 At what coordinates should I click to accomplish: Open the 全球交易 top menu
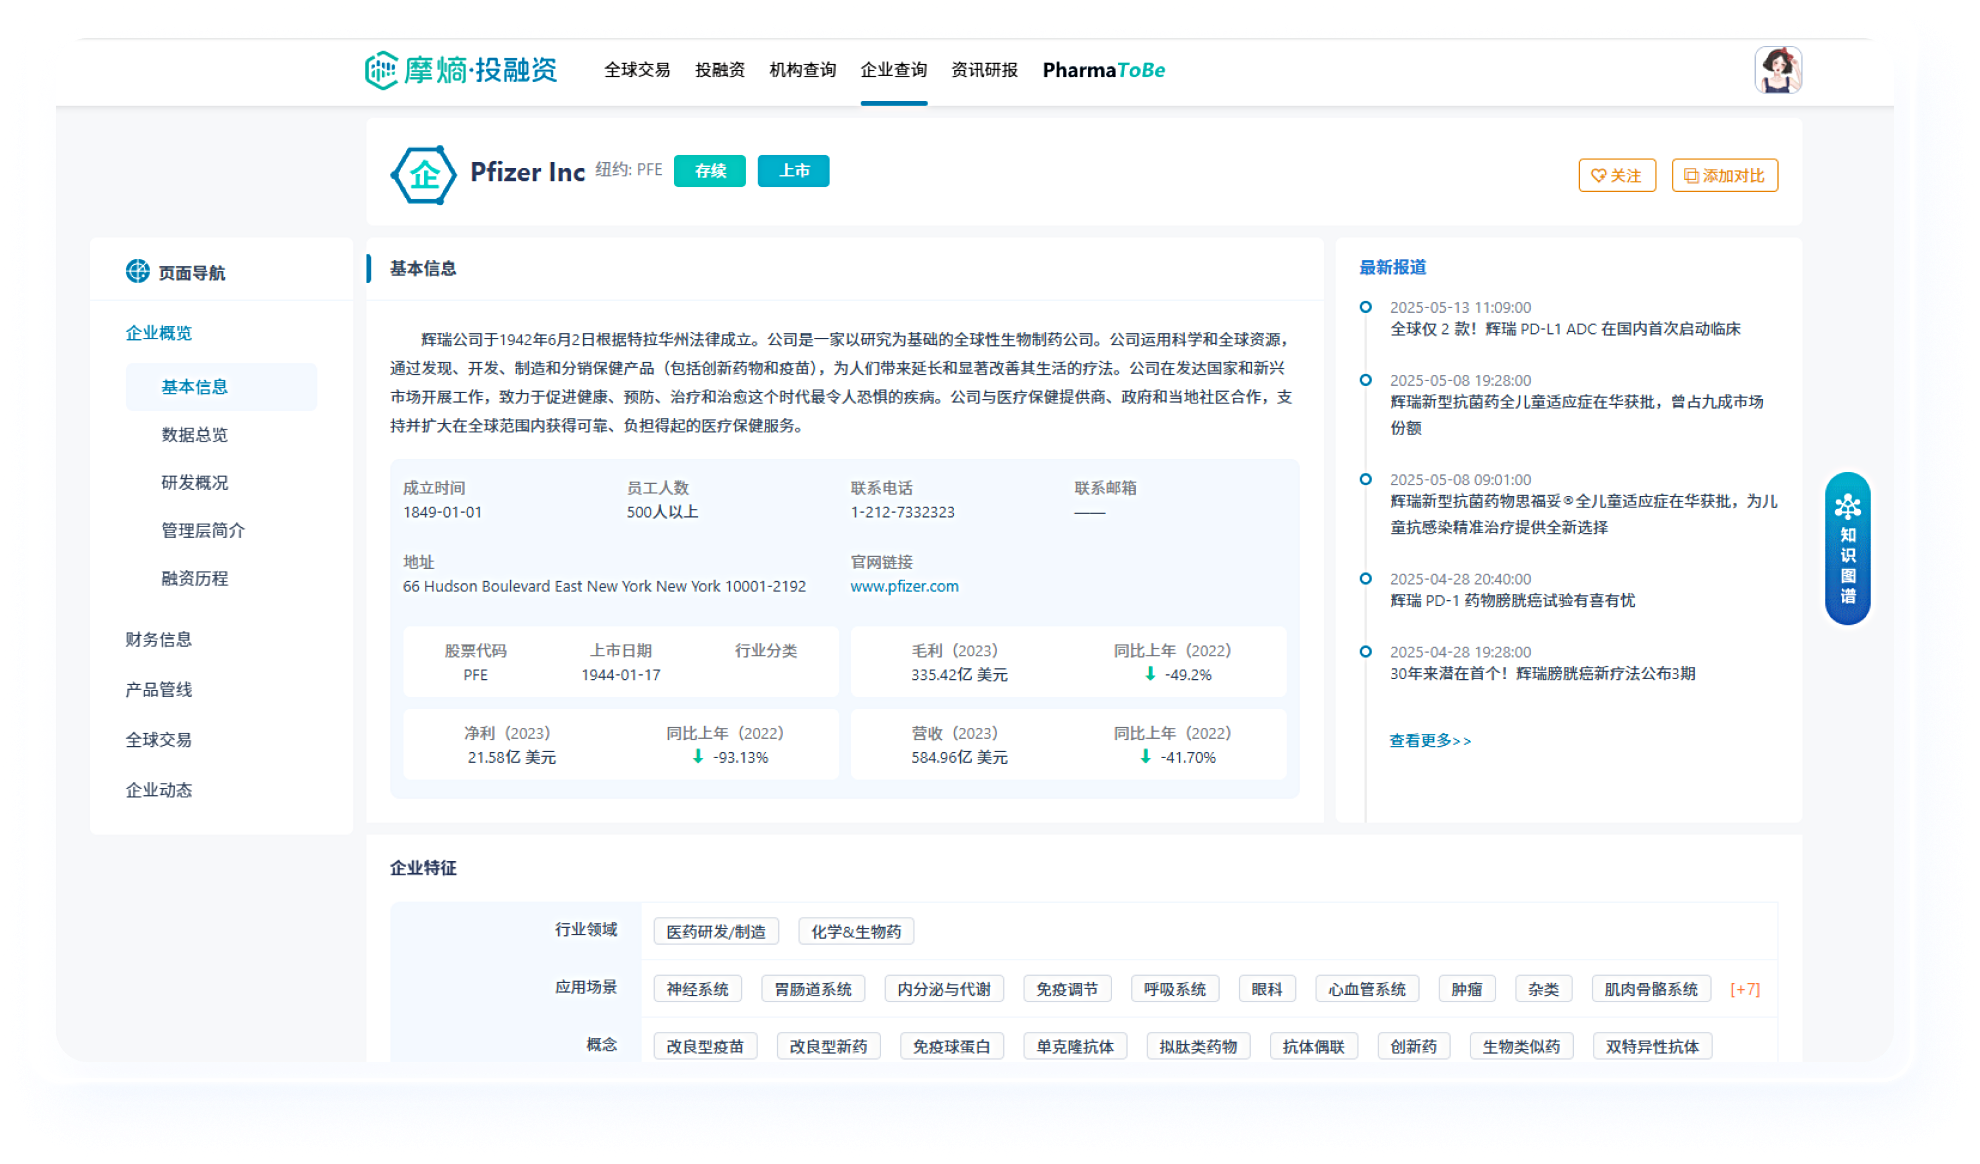coord(637,70)
